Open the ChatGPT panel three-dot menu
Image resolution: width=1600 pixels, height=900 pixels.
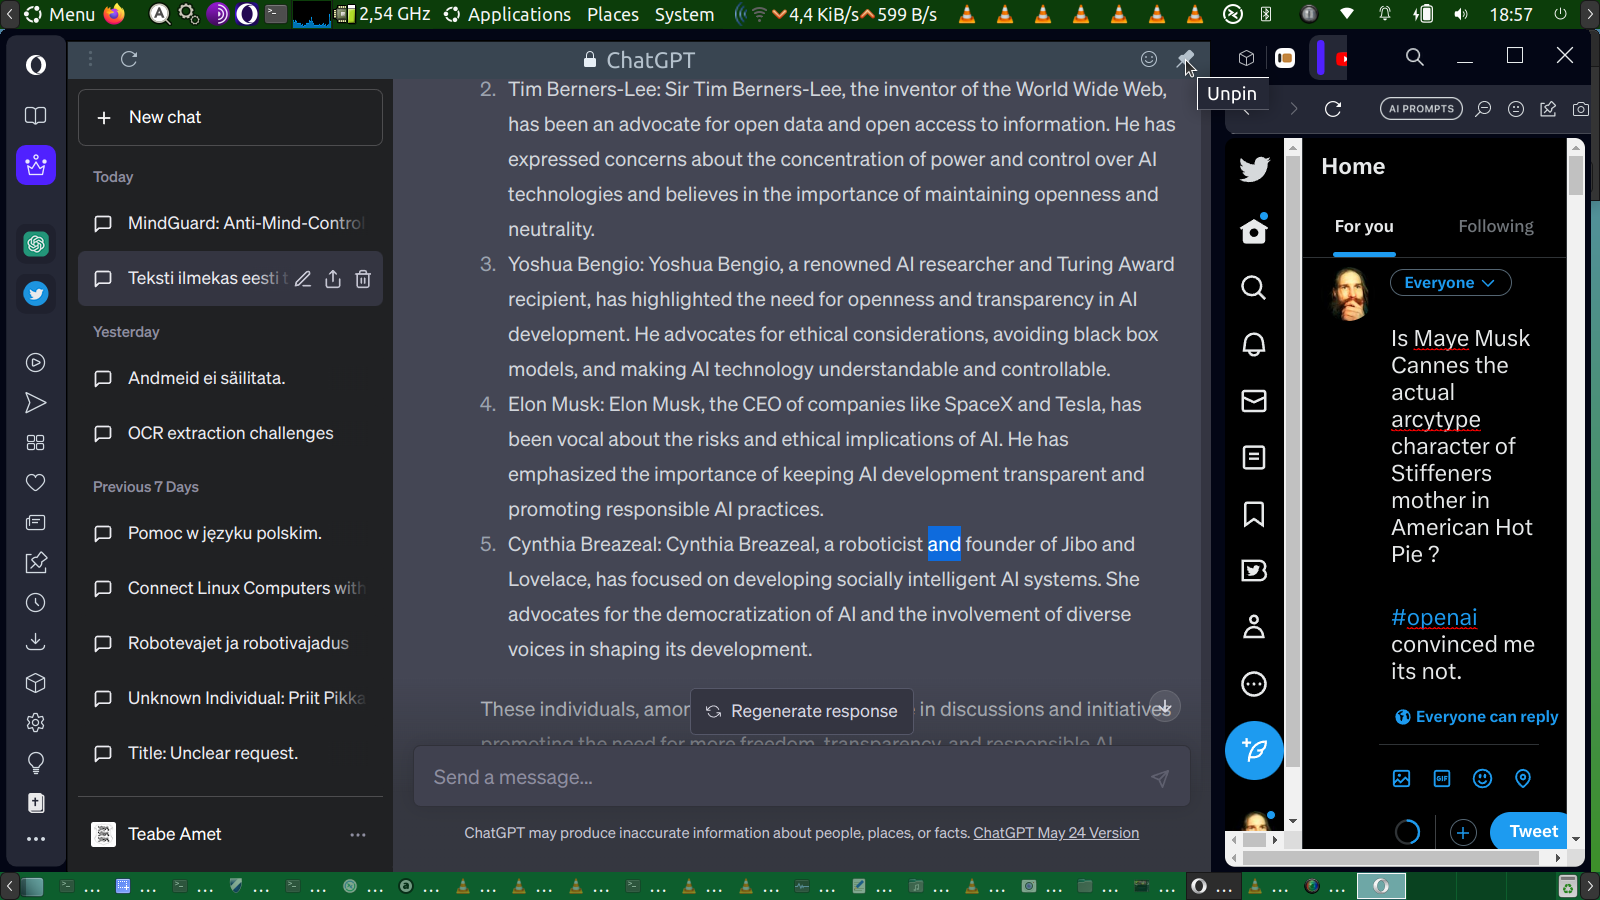[91, 59]
